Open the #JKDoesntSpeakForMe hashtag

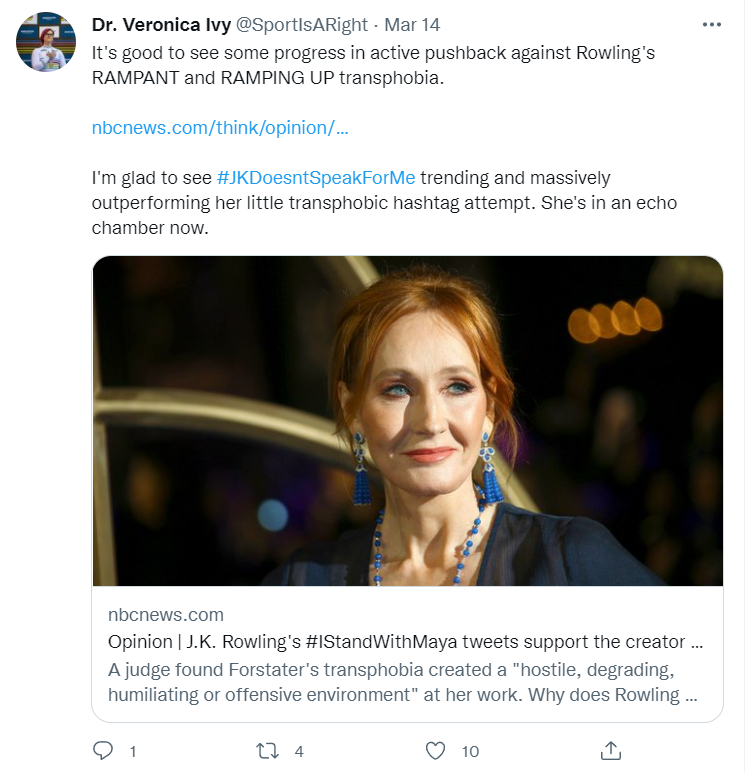tap(316, 177)
